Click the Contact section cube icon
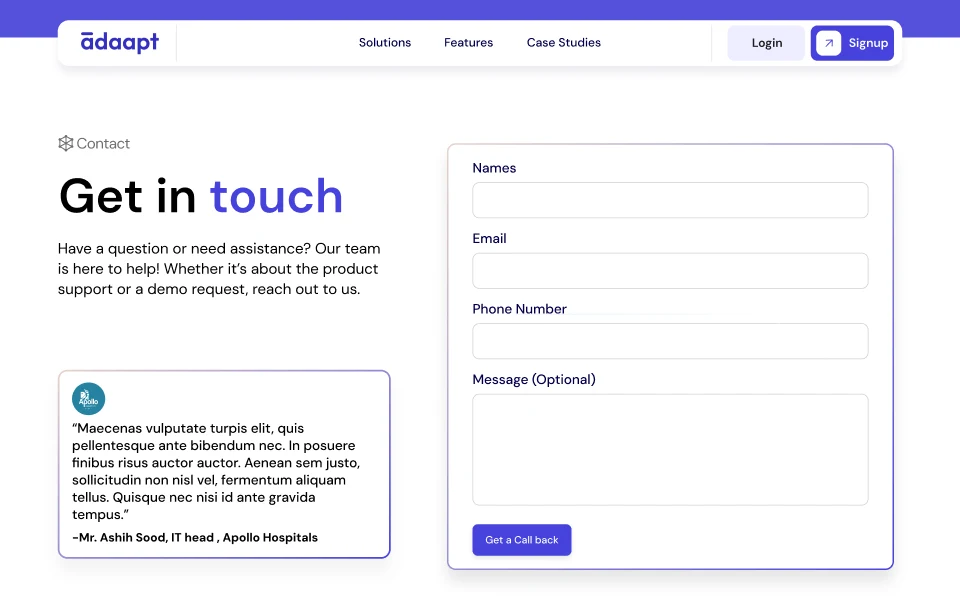This screenshot has width=960, height=600. [x=66, y=143]
